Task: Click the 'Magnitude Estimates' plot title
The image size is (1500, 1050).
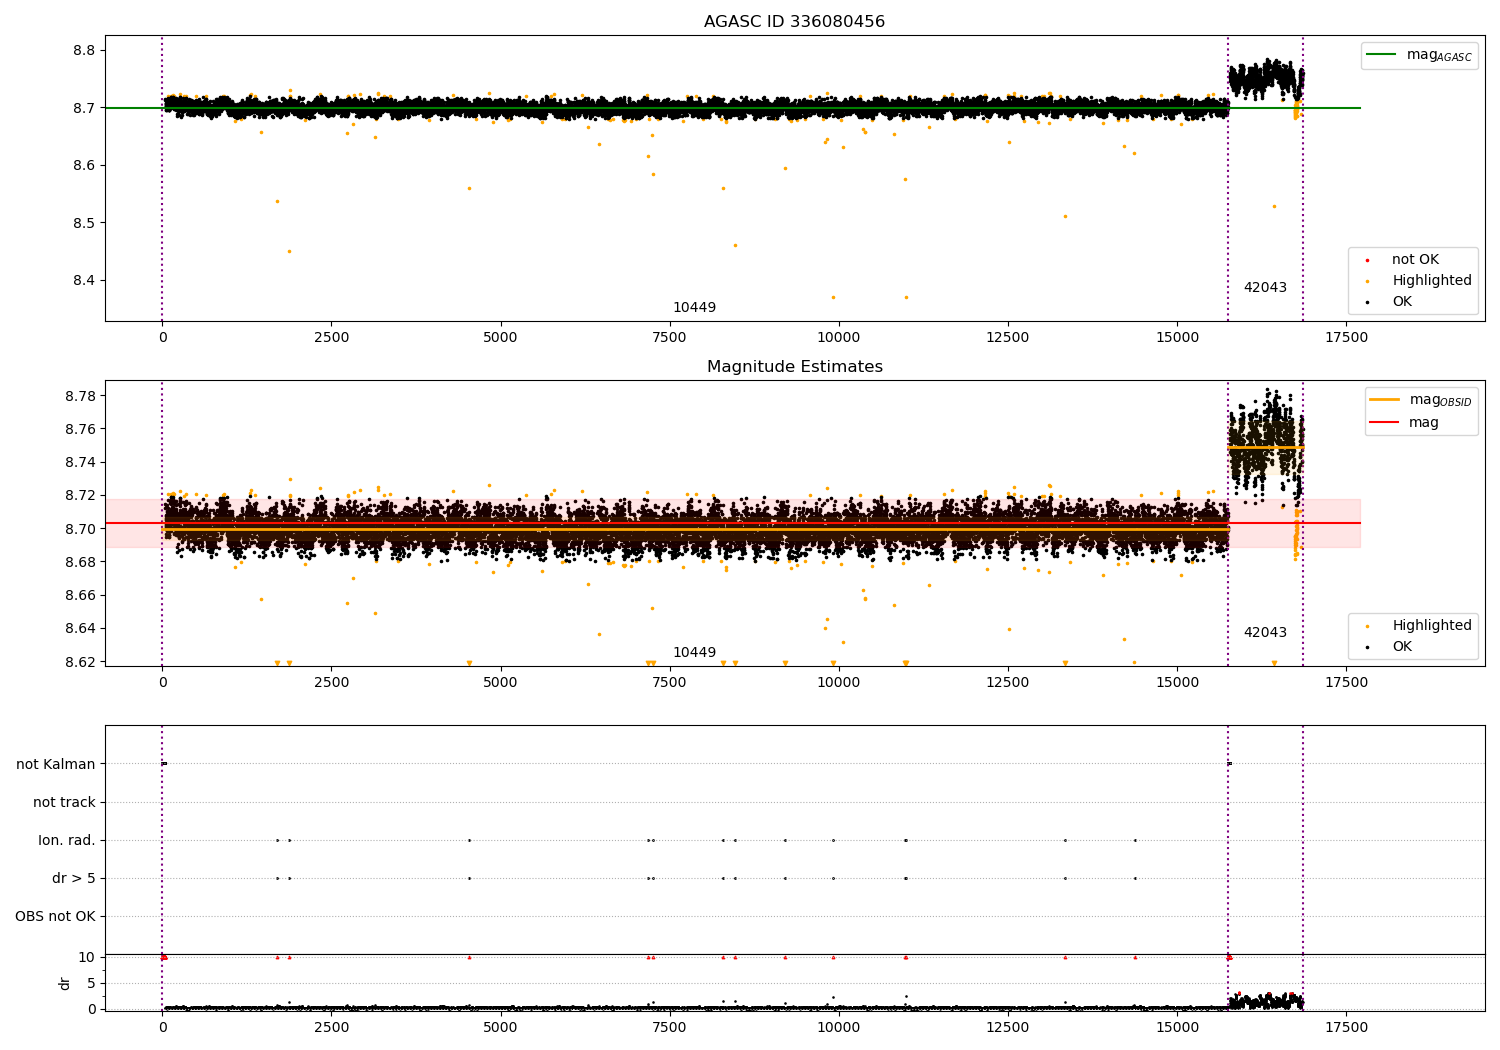Action: (794, 367)
